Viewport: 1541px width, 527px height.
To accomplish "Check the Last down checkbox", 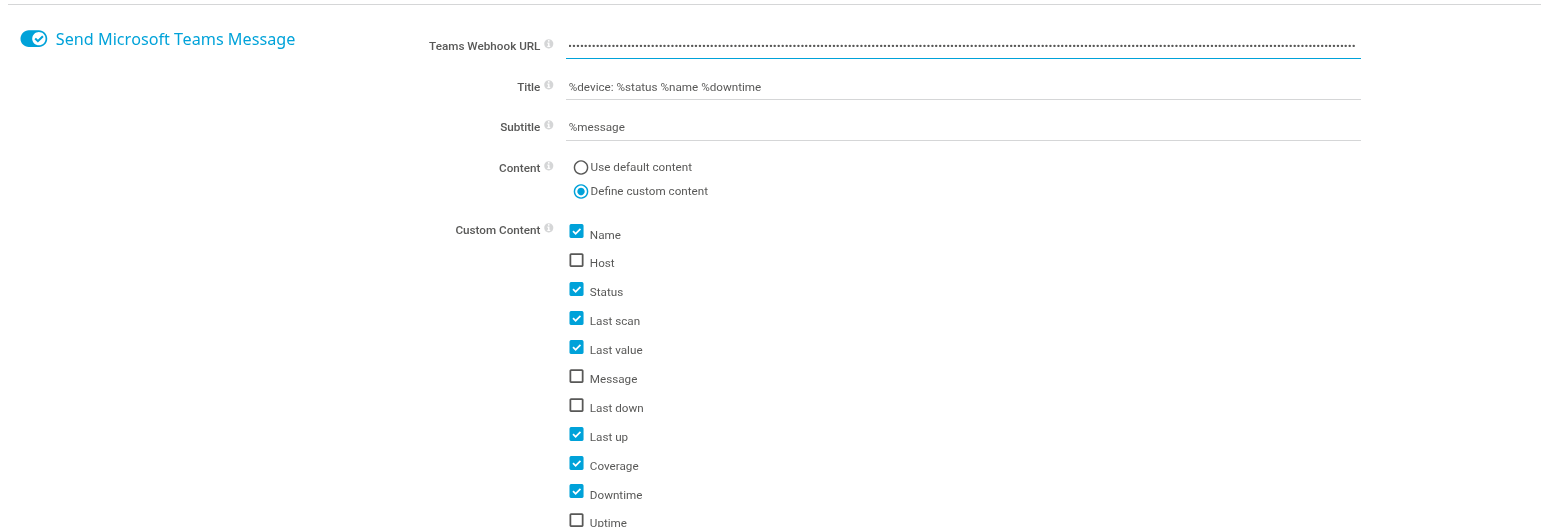I will (577, 405).
